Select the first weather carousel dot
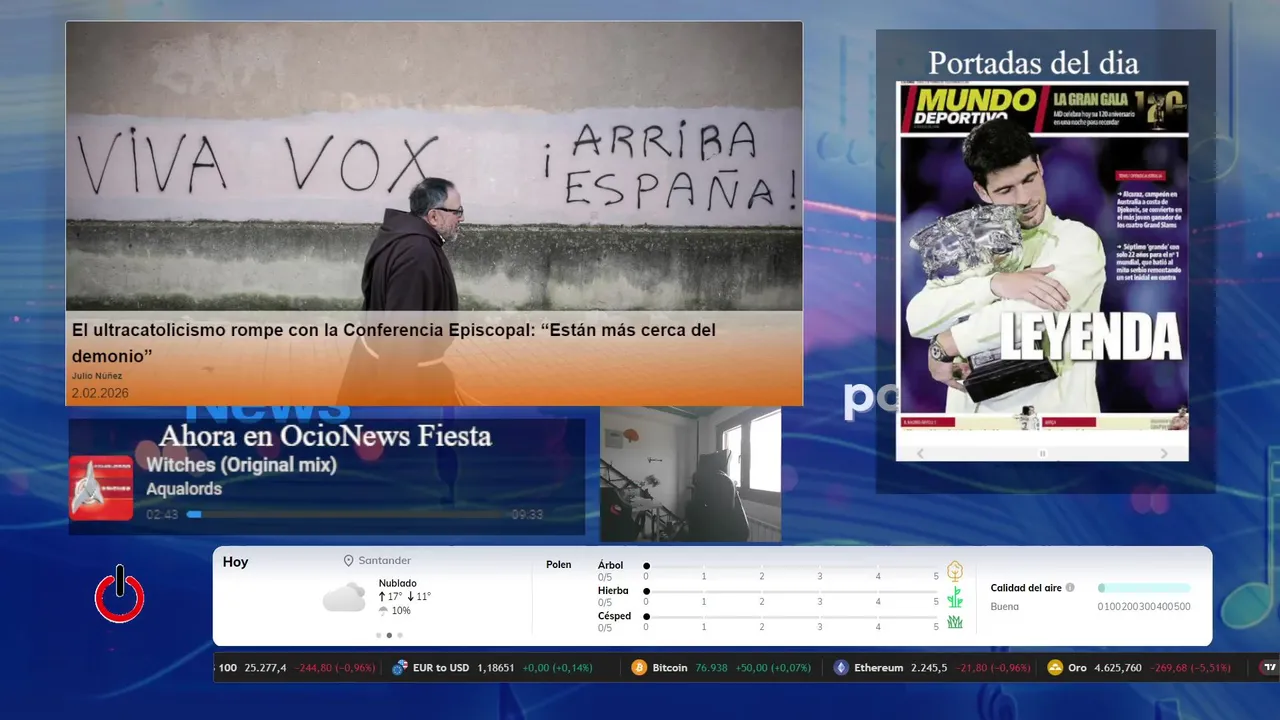 378,635
